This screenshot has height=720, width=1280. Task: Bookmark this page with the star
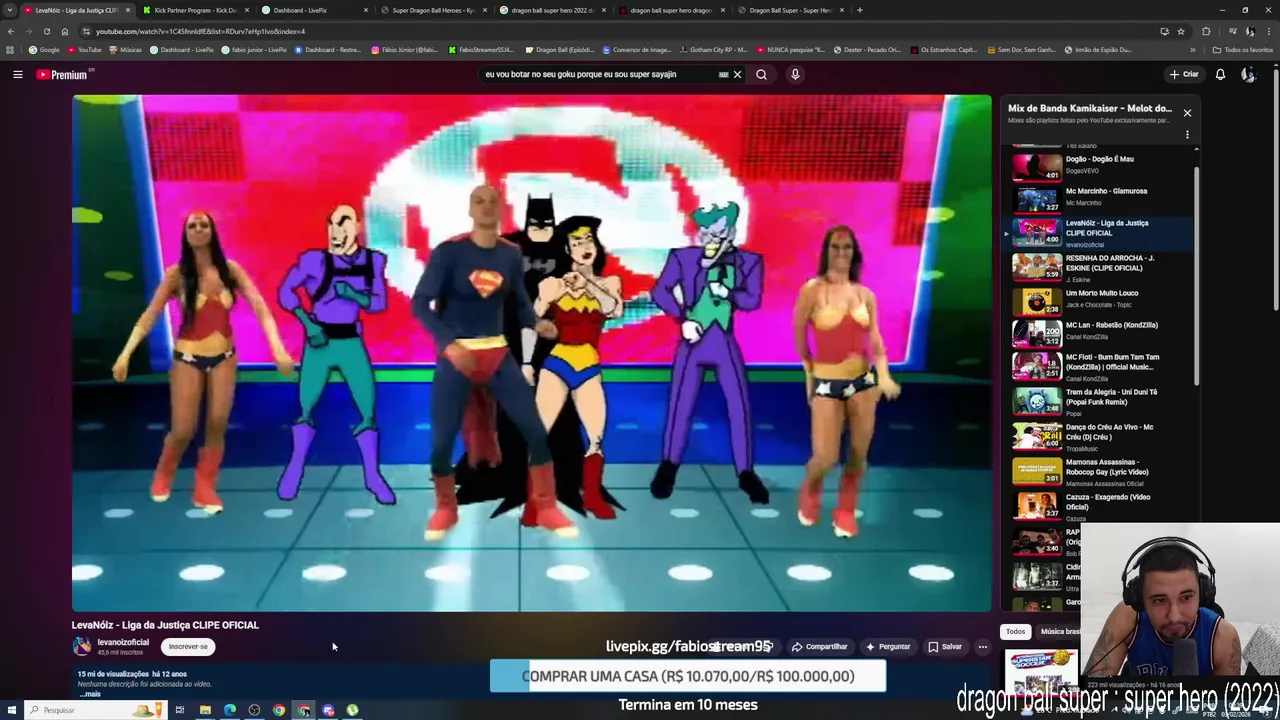coord(1181,31)
